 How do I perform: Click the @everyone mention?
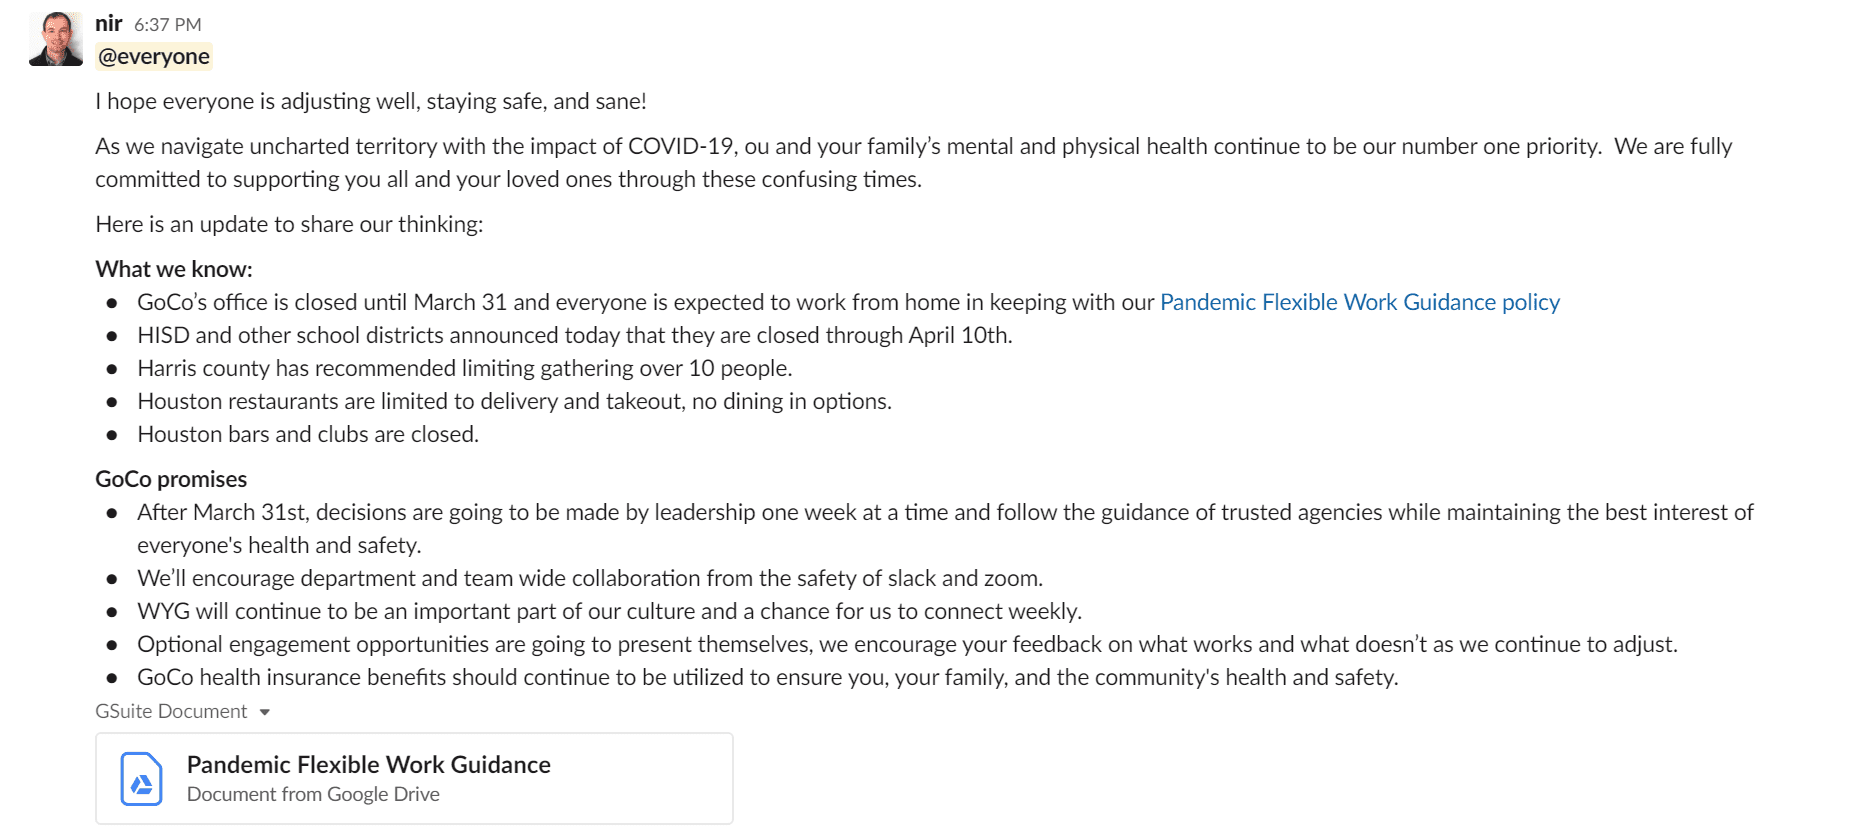pos(153,56)
